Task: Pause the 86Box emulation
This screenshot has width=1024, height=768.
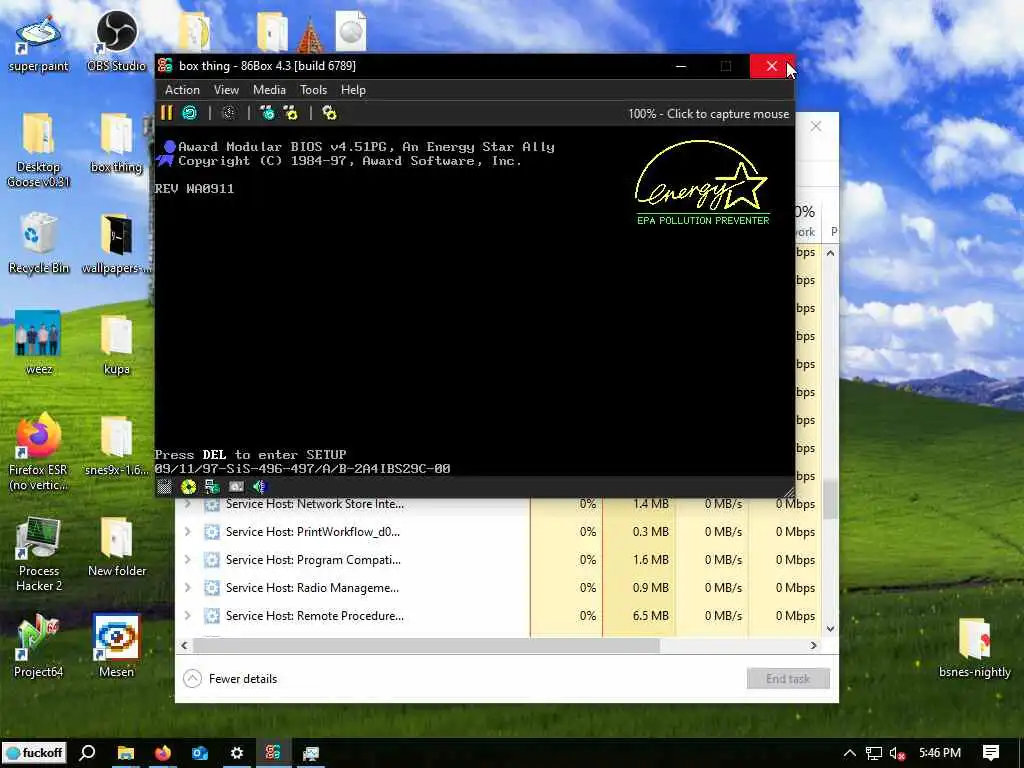Action: [167, 113]
